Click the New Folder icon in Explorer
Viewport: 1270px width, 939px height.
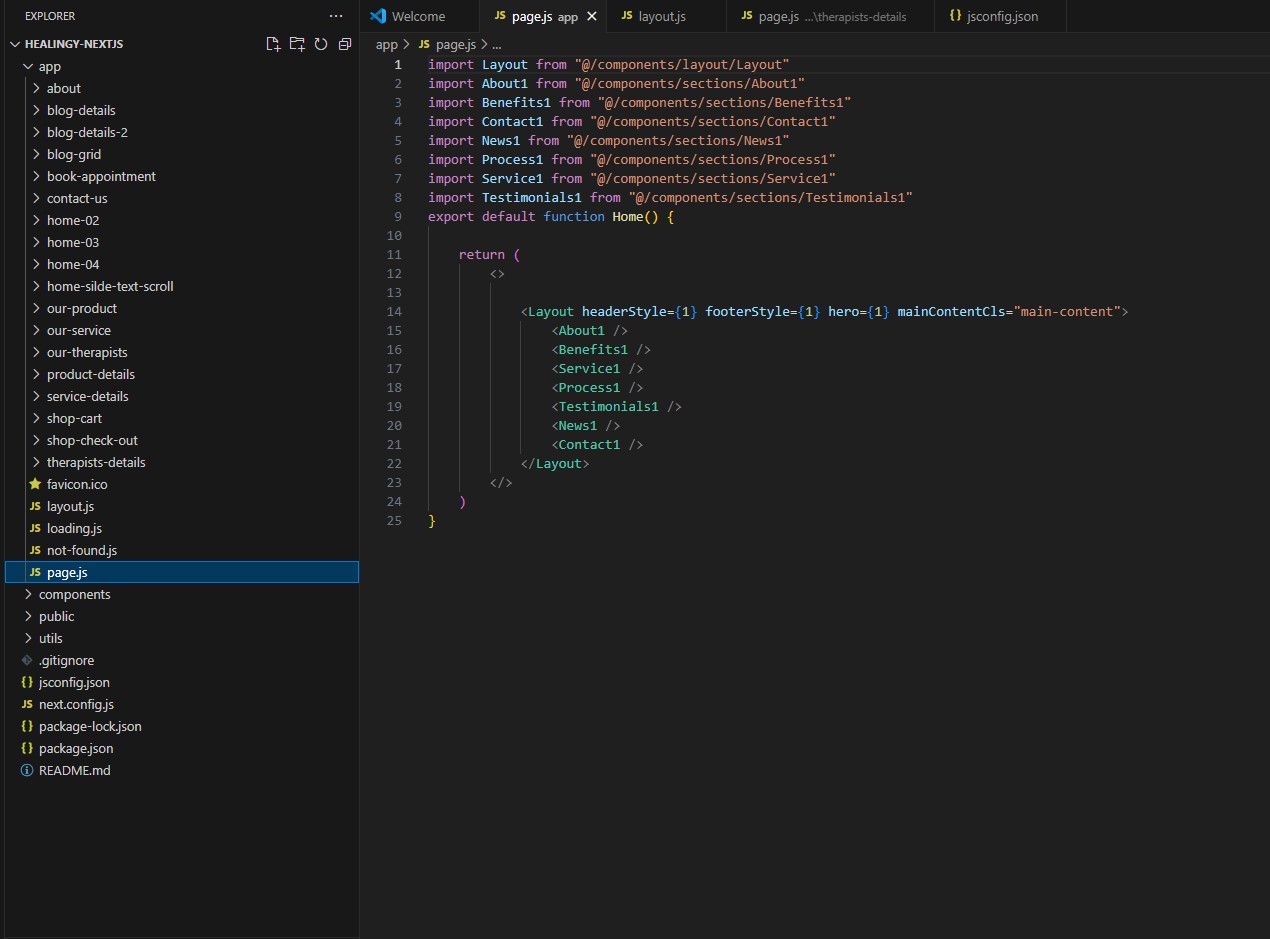tap(297, 44)
